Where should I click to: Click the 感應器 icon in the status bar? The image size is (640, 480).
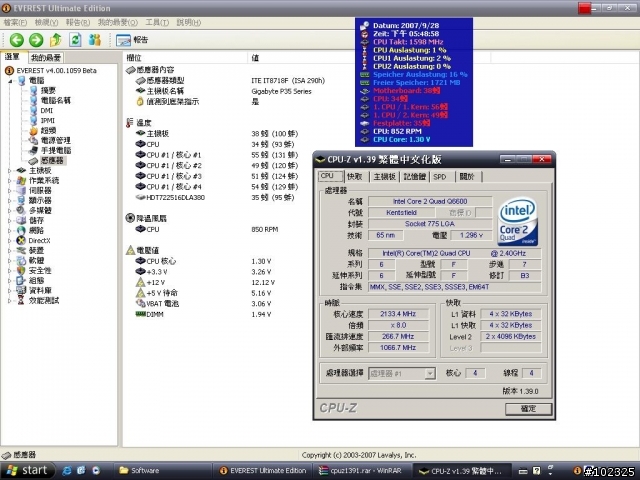point(6,455)
